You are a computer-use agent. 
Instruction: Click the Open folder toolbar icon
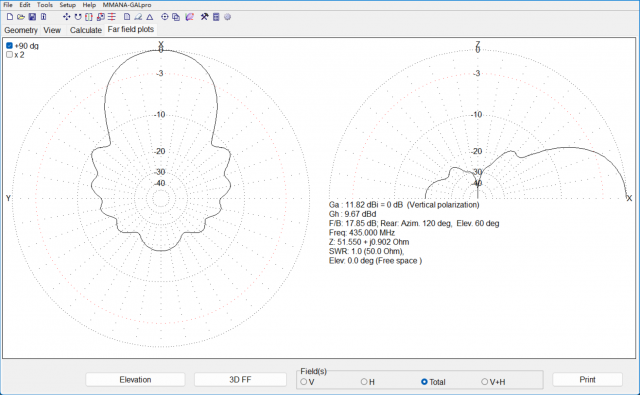pos(21,17)
